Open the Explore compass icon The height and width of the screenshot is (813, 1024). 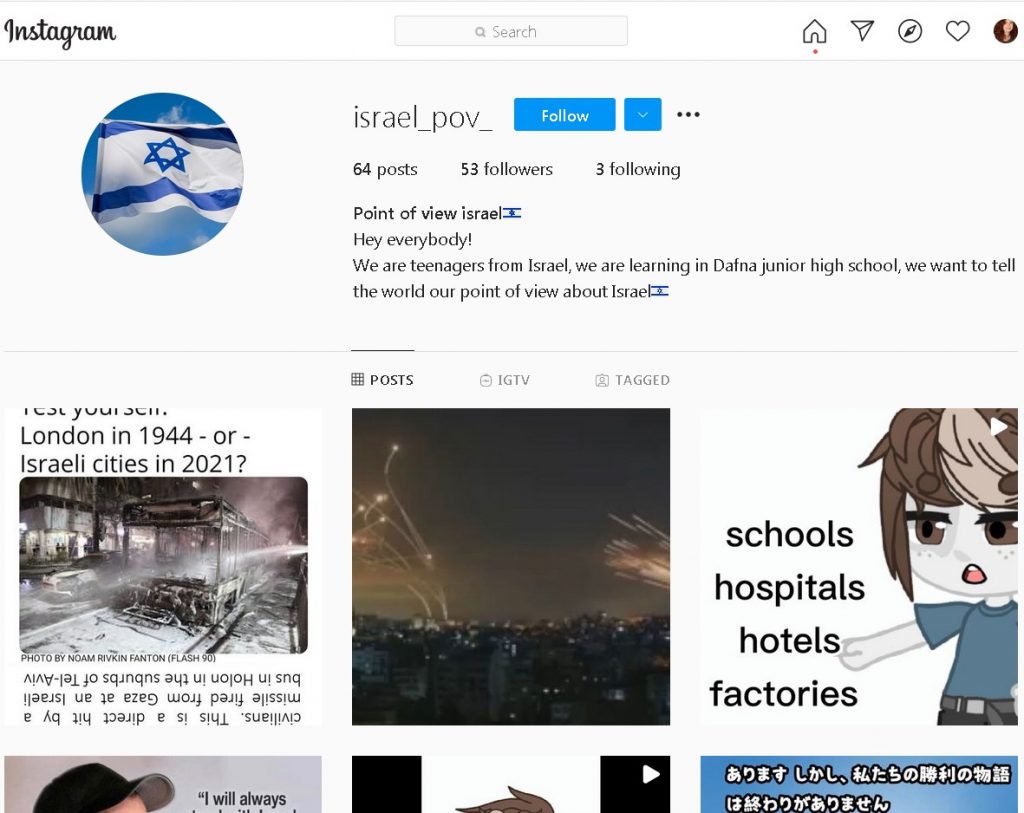(910, 31)
